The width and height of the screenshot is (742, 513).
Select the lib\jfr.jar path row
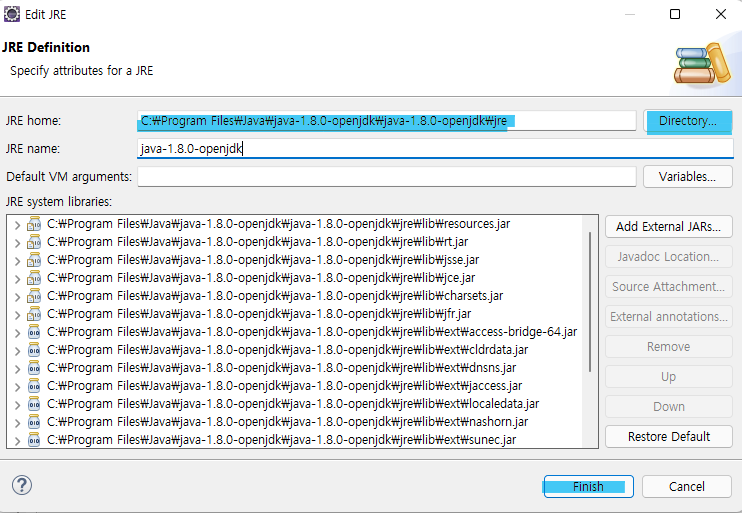[x=259, y=314]
